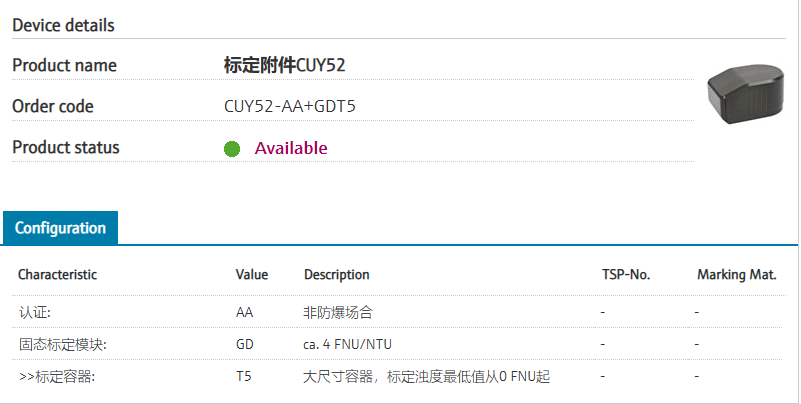Click the T5 value cell

tap(244, 377)
